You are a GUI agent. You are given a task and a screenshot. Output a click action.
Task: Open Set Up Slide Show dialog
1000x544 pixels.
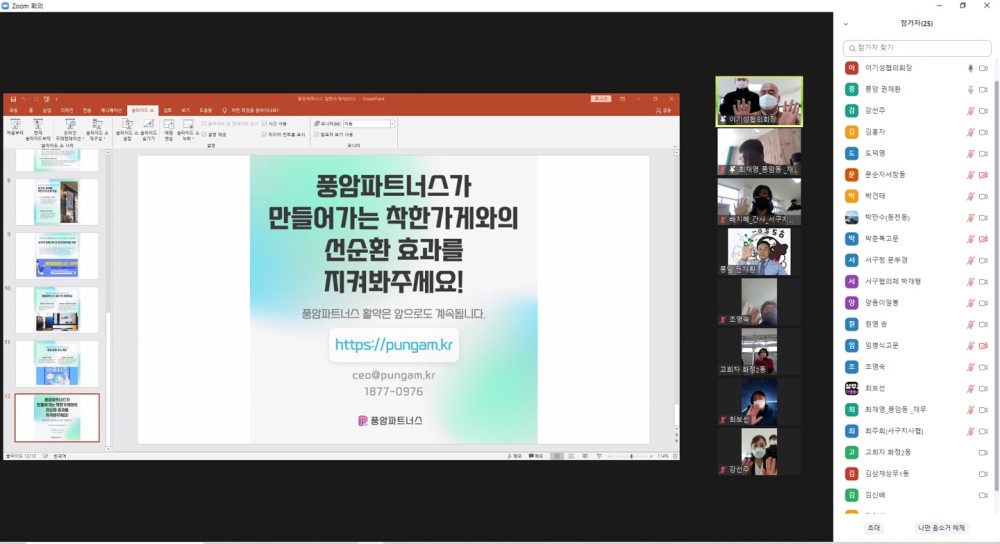(x=127, y=129)
